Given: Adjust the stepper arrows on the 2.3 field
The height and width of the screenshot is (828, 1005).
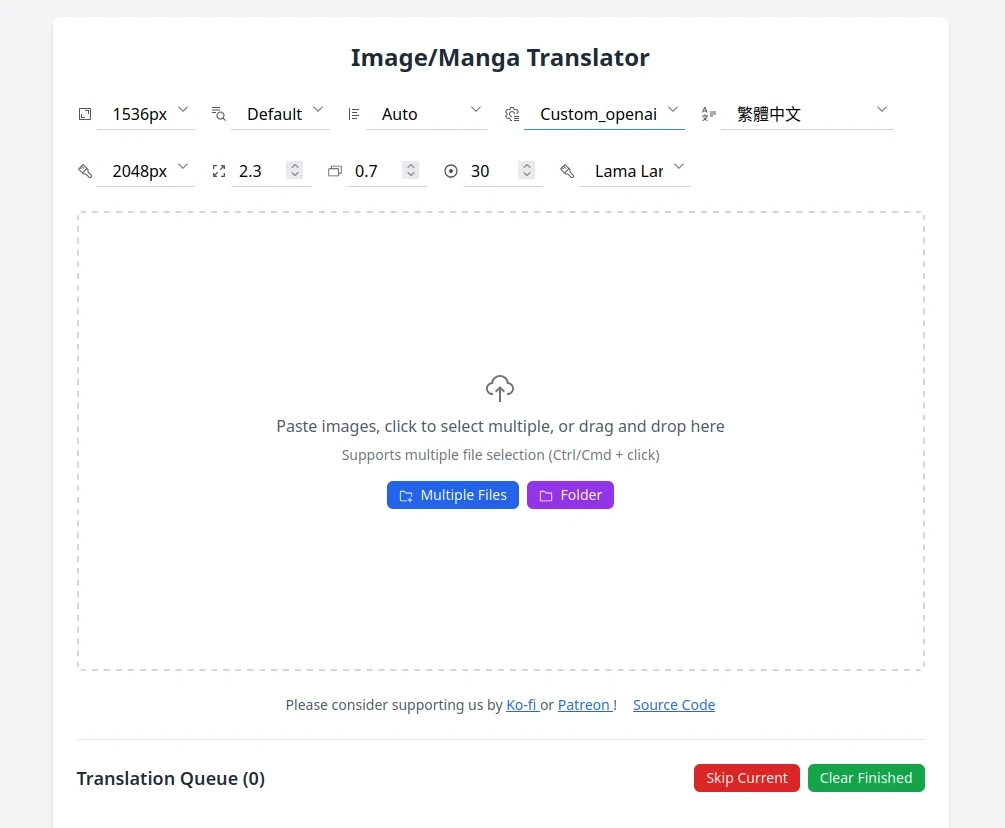Looking at the screenshot, I should pyautogui.click(x=294, y=171).
